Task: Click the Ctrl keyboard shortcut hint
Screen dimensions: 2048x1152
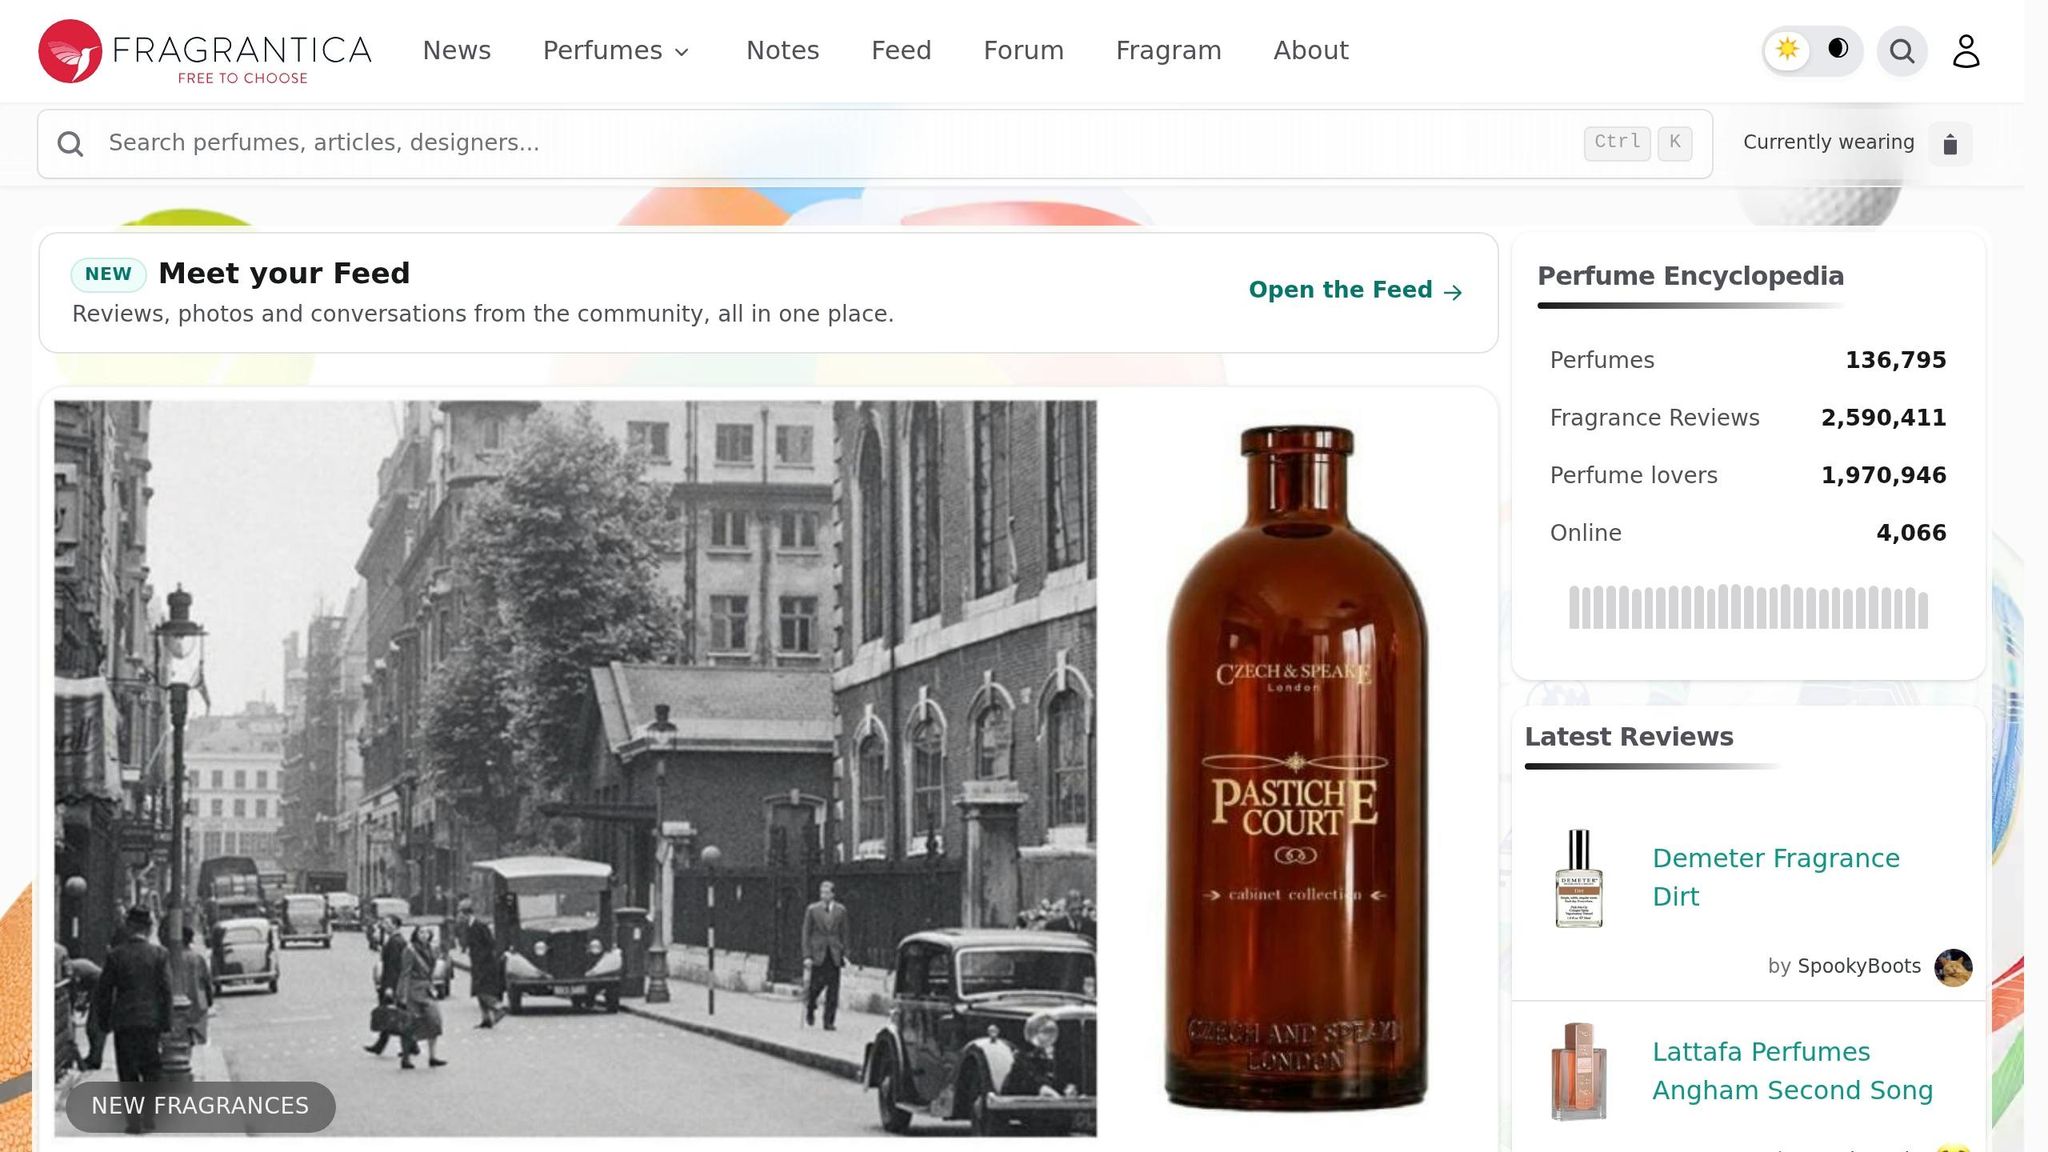Action: (x=1617, y=143)
